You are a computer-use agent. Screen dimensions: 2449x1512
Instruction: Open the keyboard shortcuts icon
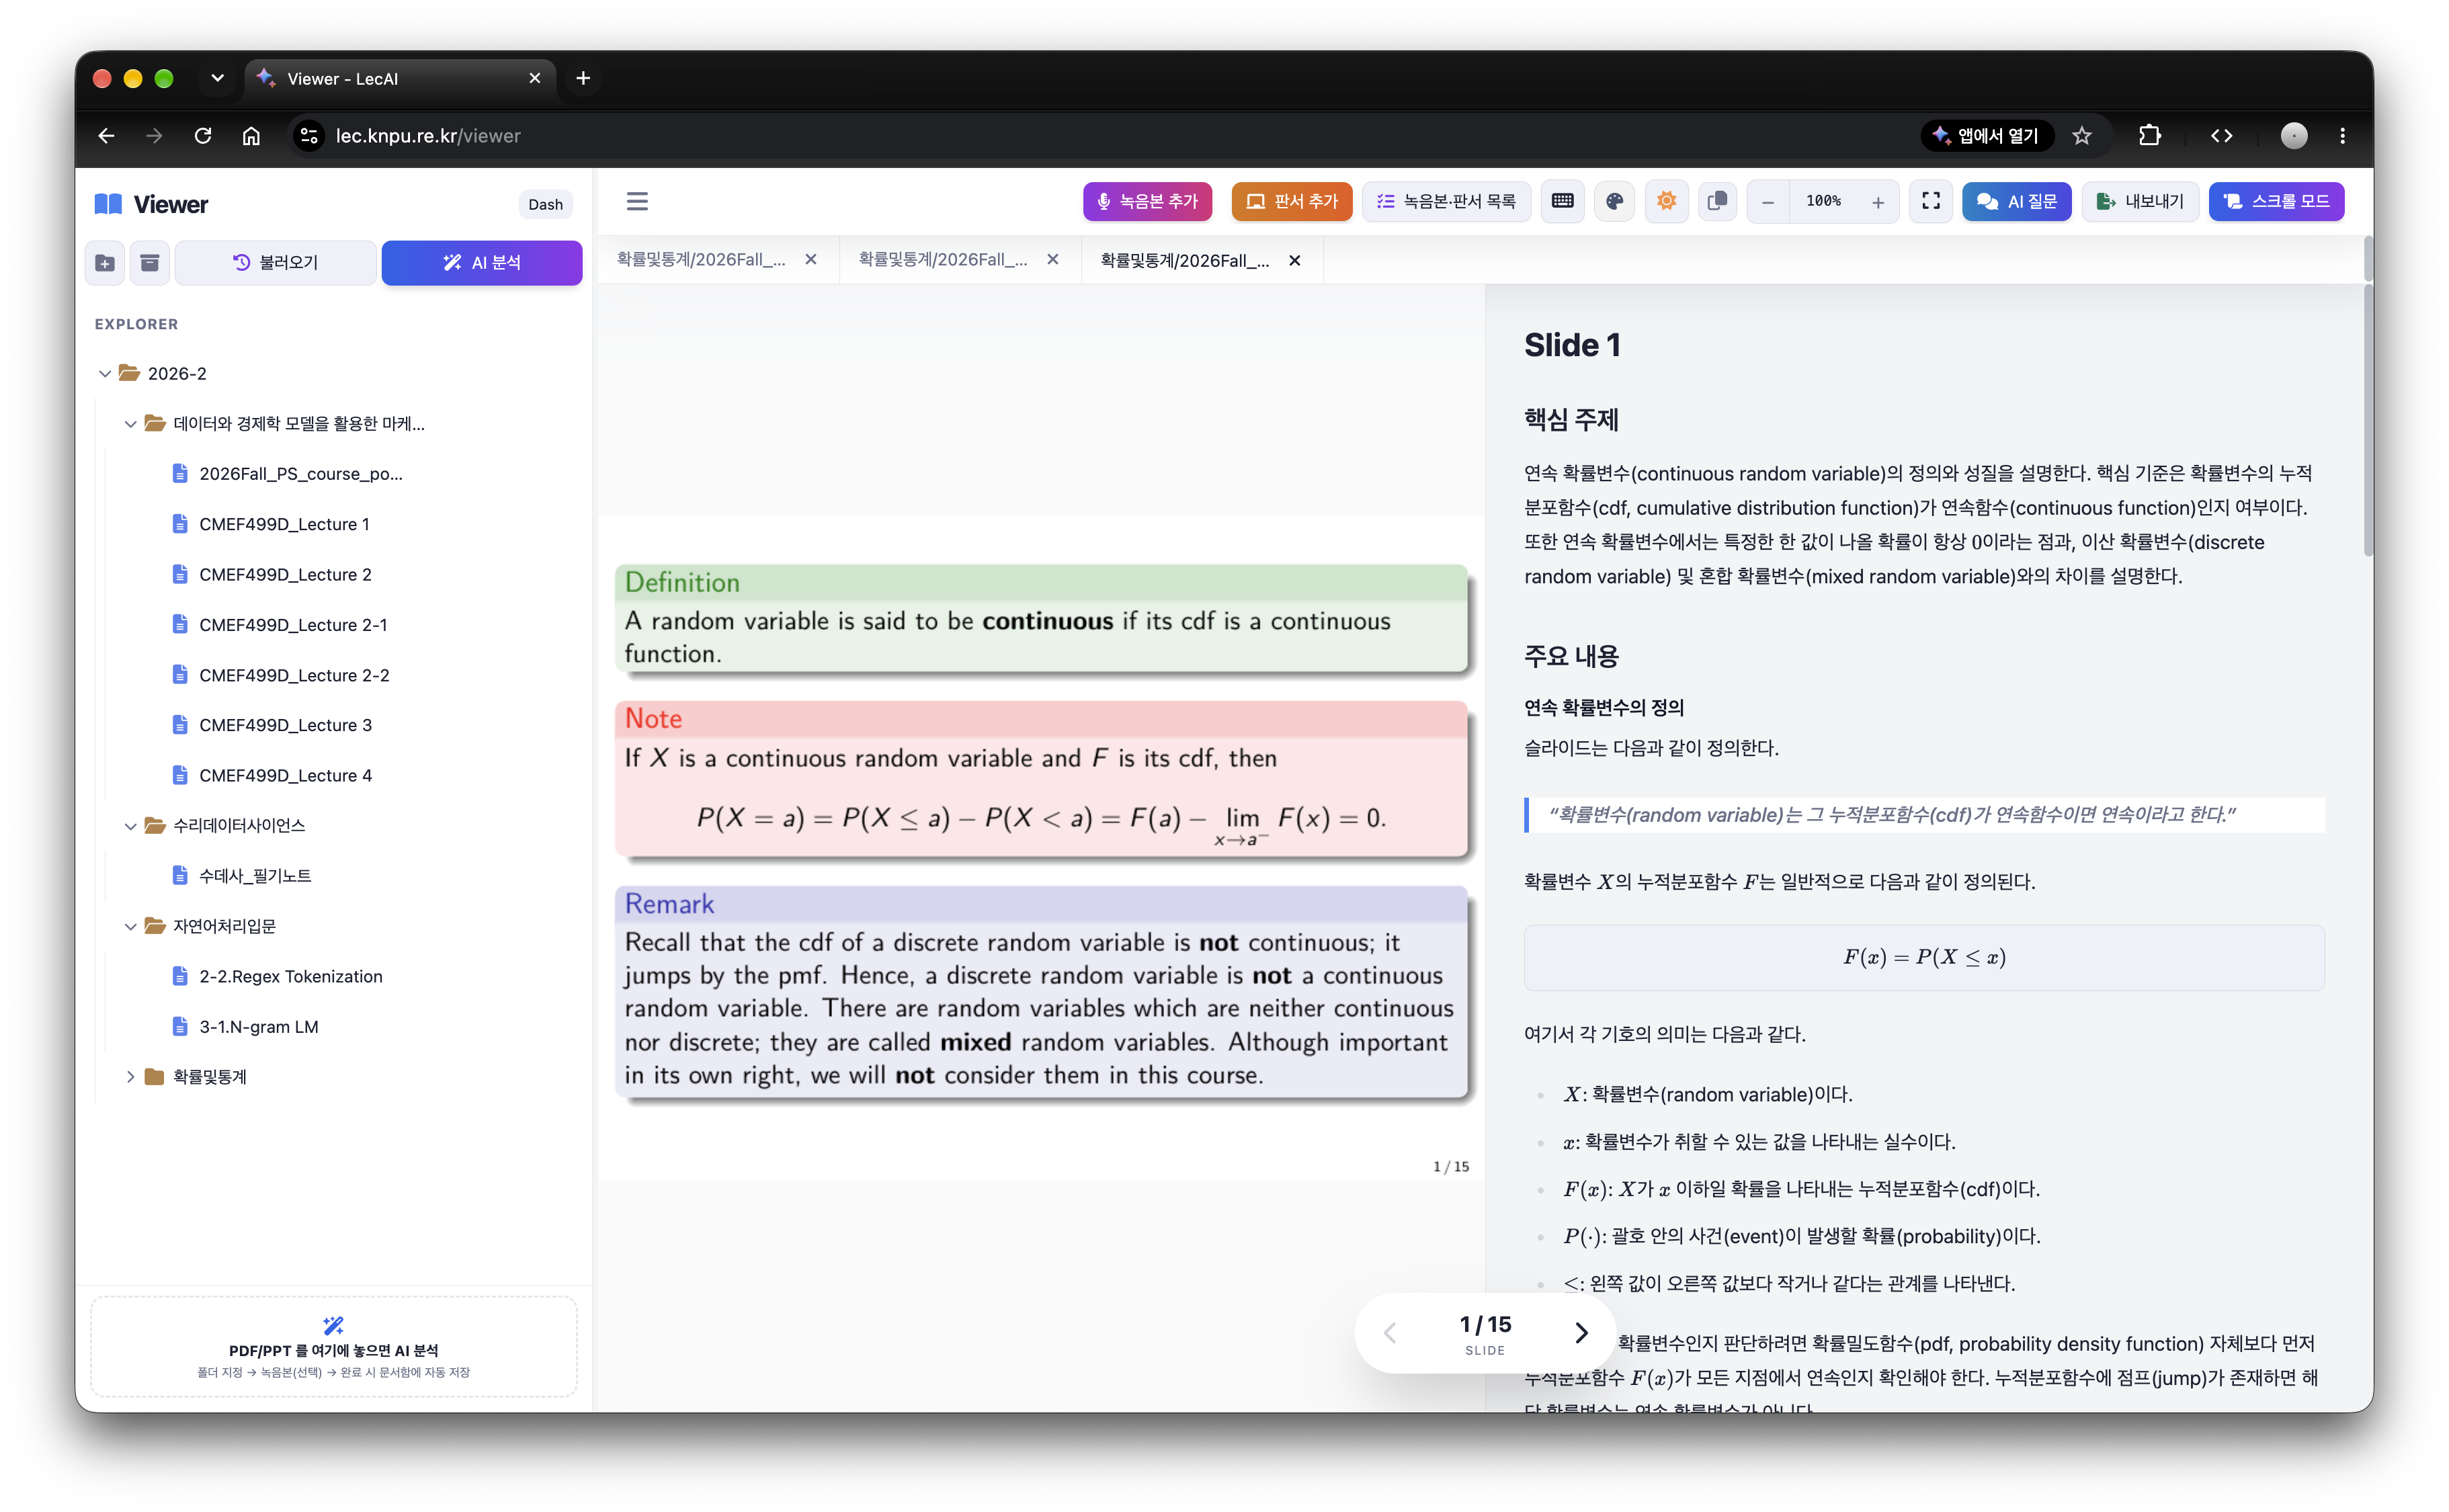coord(1562,201)
